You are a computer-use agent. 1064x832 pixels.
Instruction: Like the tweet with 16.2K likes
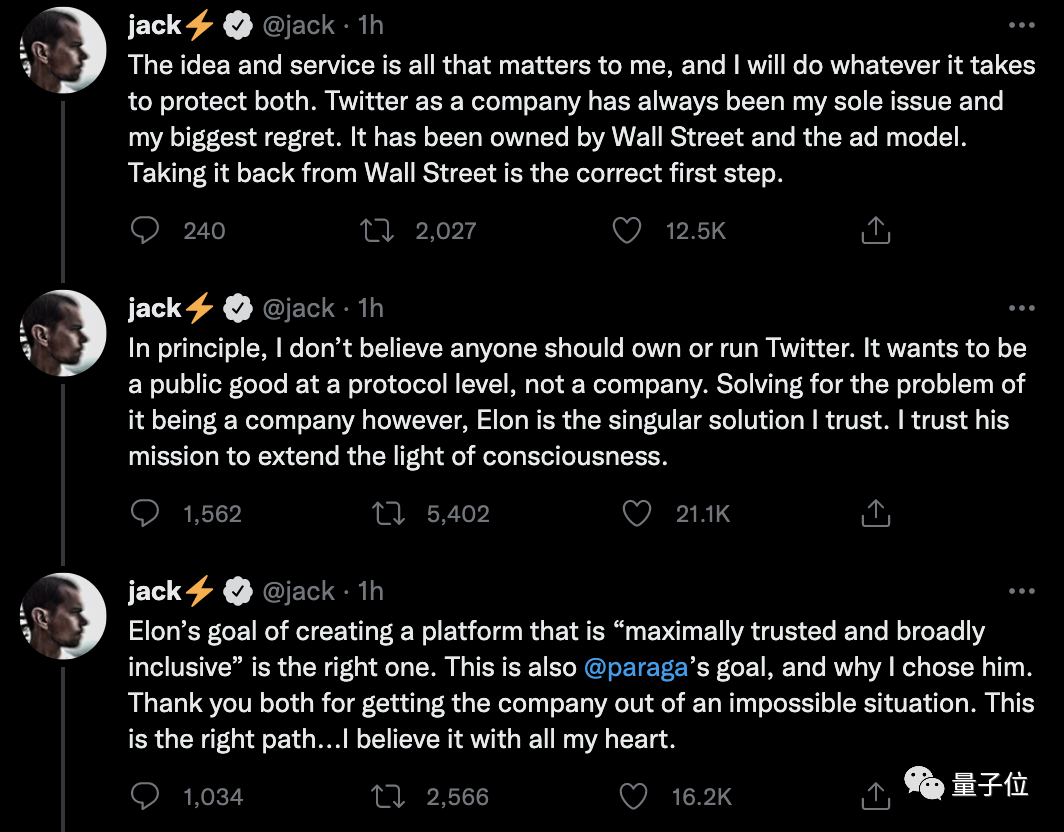[633, 796]
